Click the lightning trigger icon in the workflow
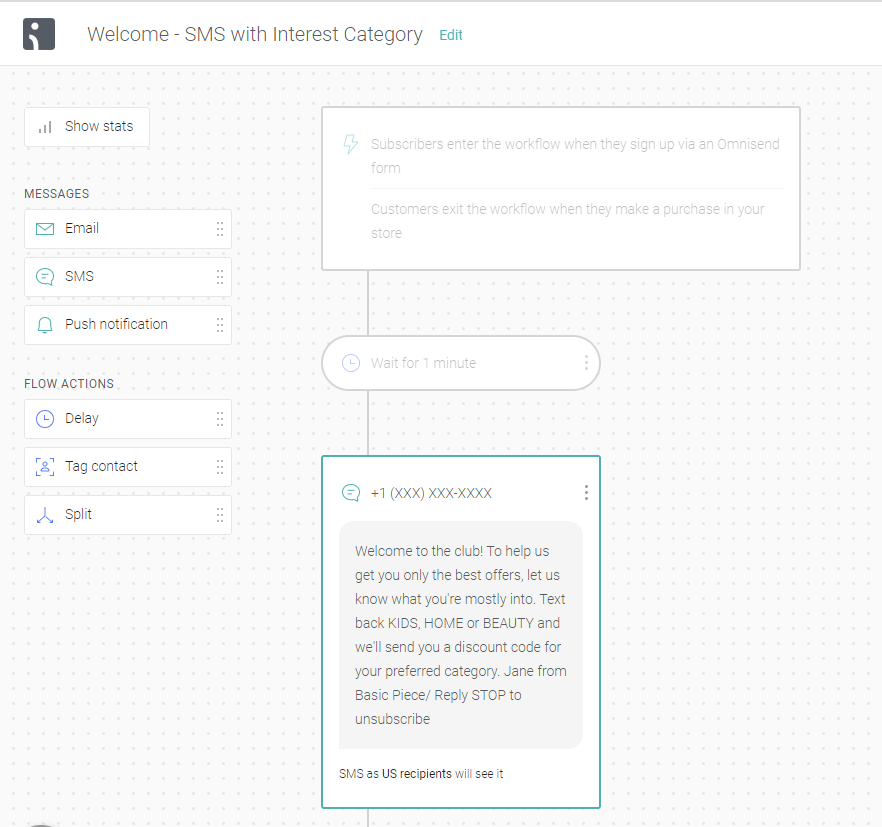 [350, 145]
